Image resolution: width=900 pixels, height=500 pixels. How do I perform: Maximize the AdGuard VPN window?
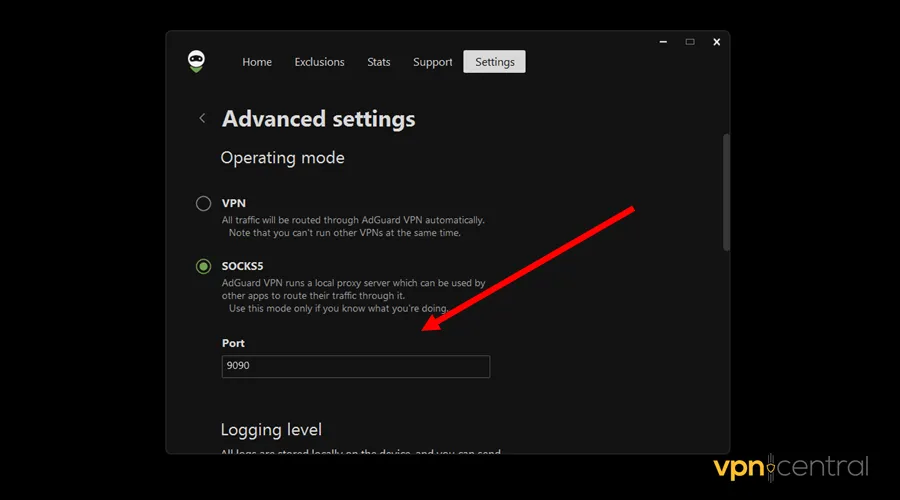tap(690, 42)
